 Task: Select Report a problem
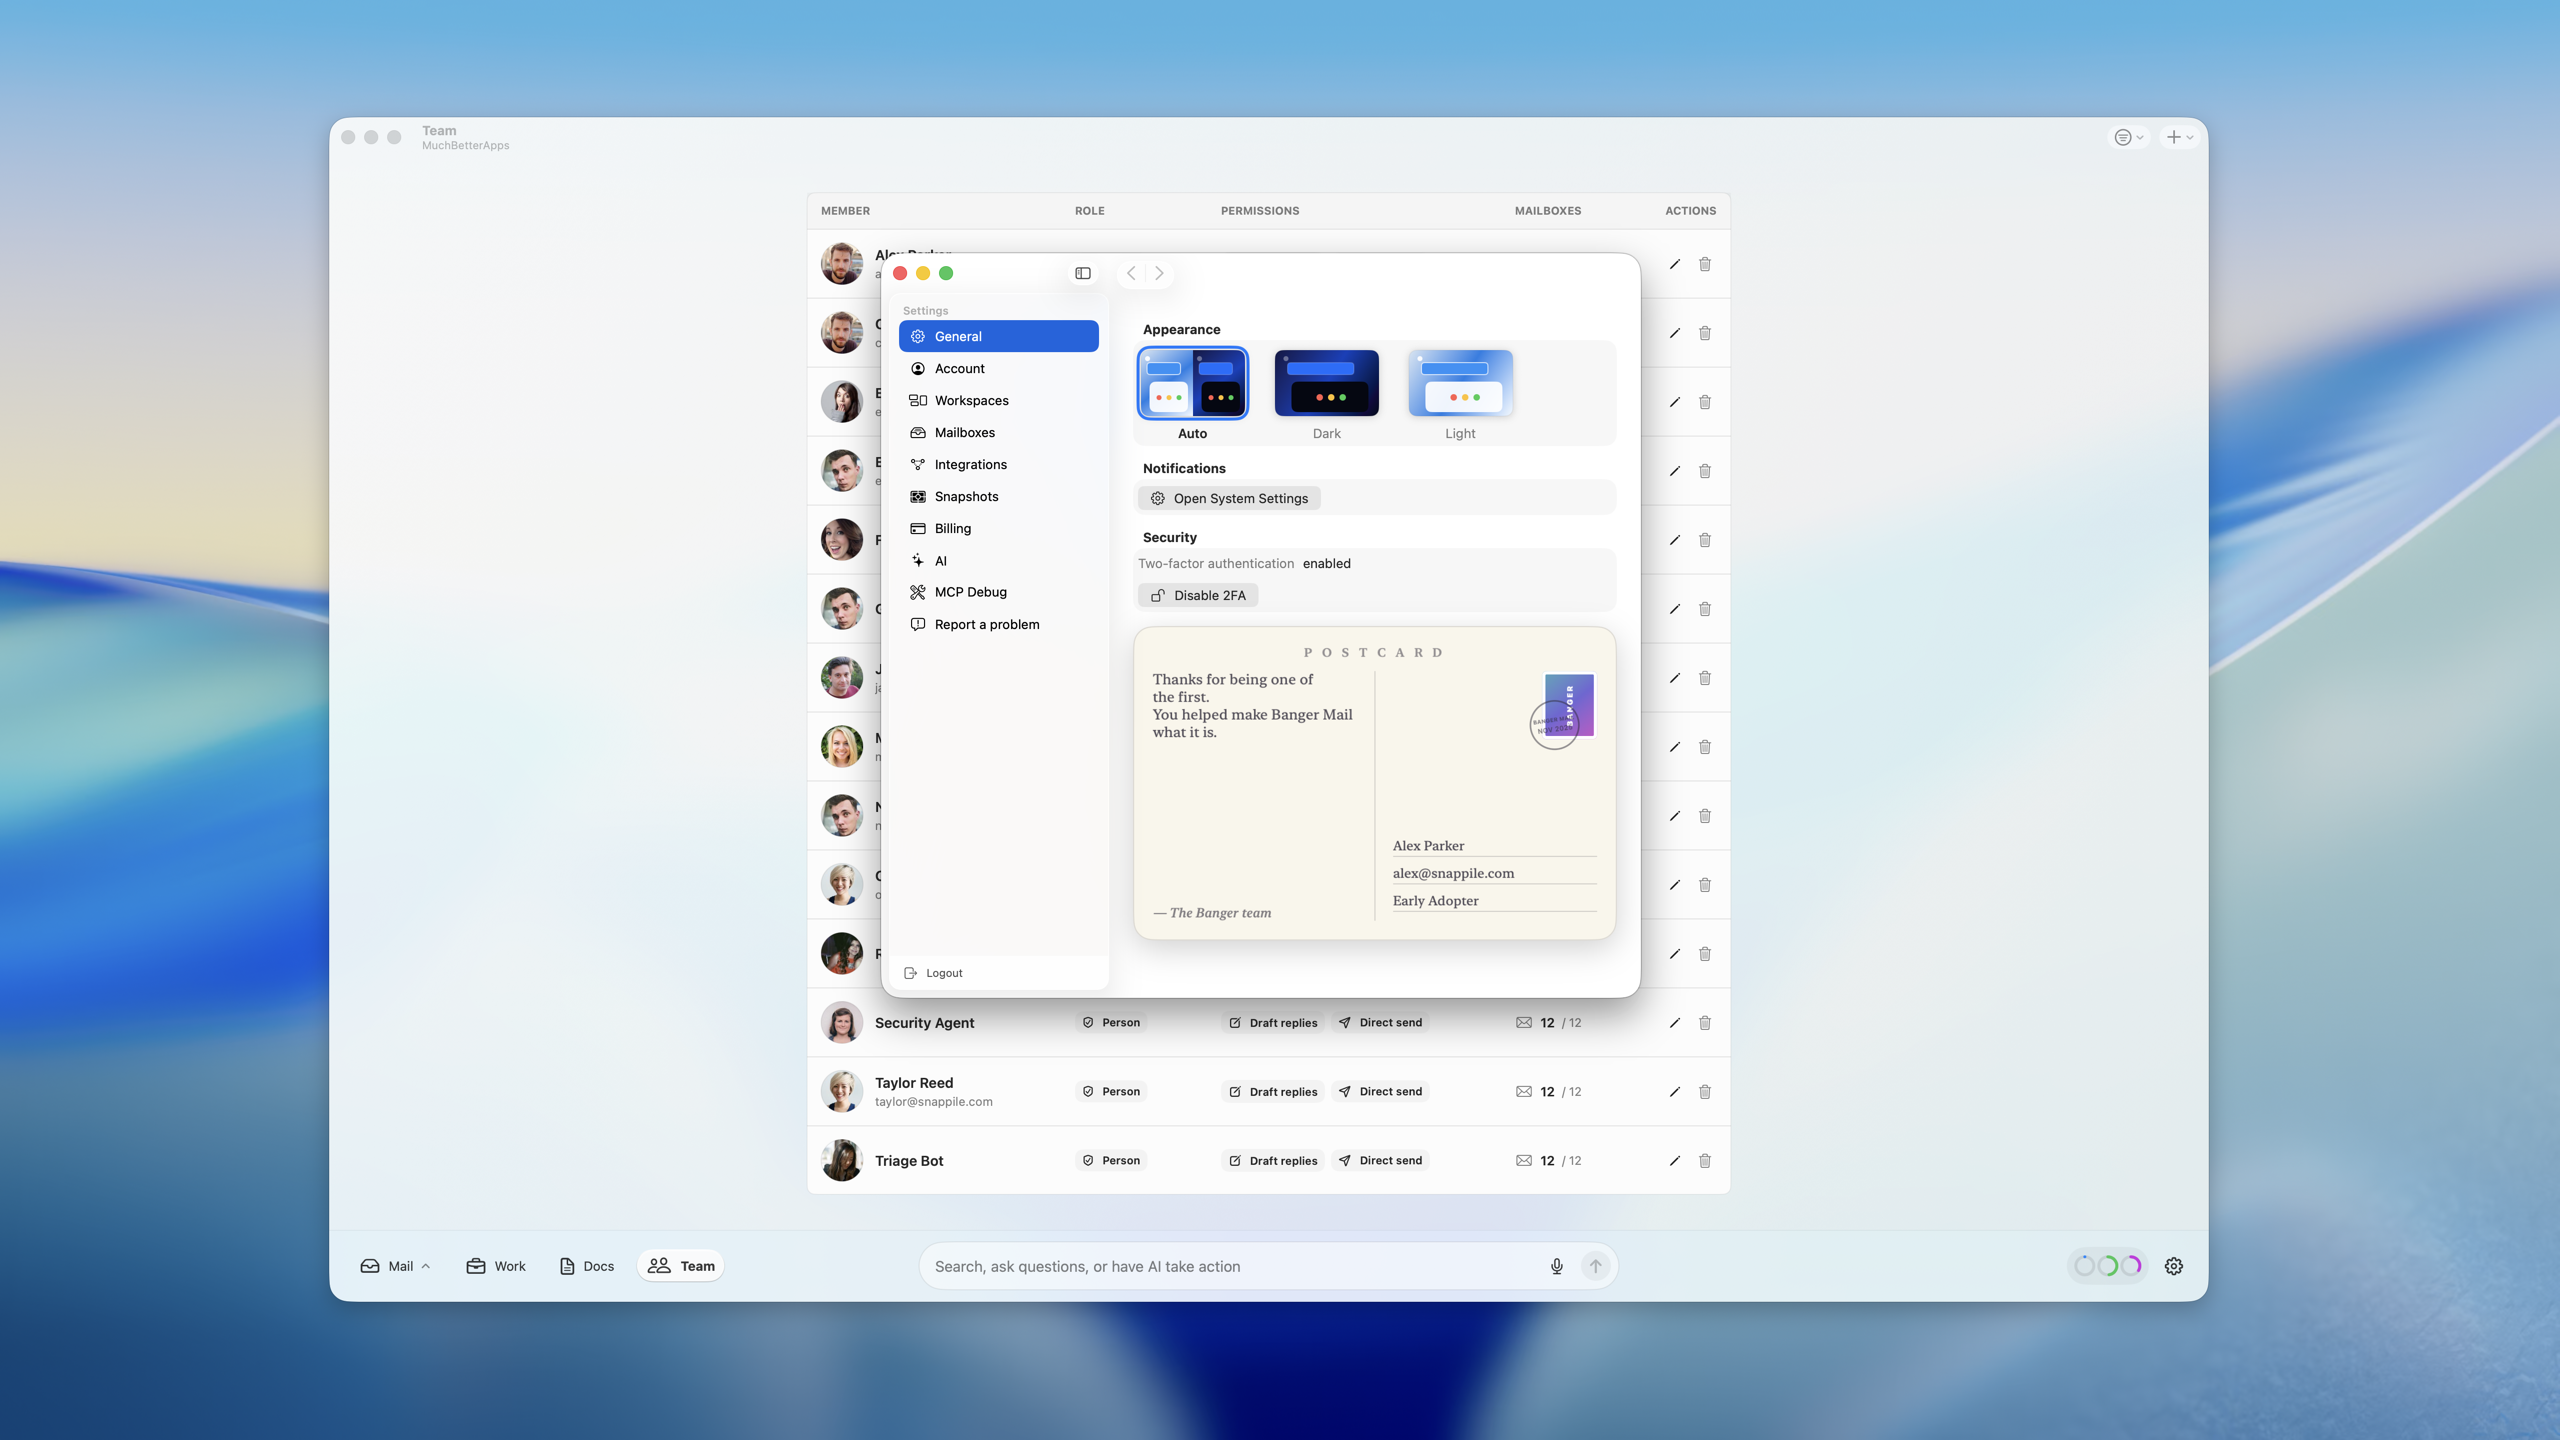998,624
